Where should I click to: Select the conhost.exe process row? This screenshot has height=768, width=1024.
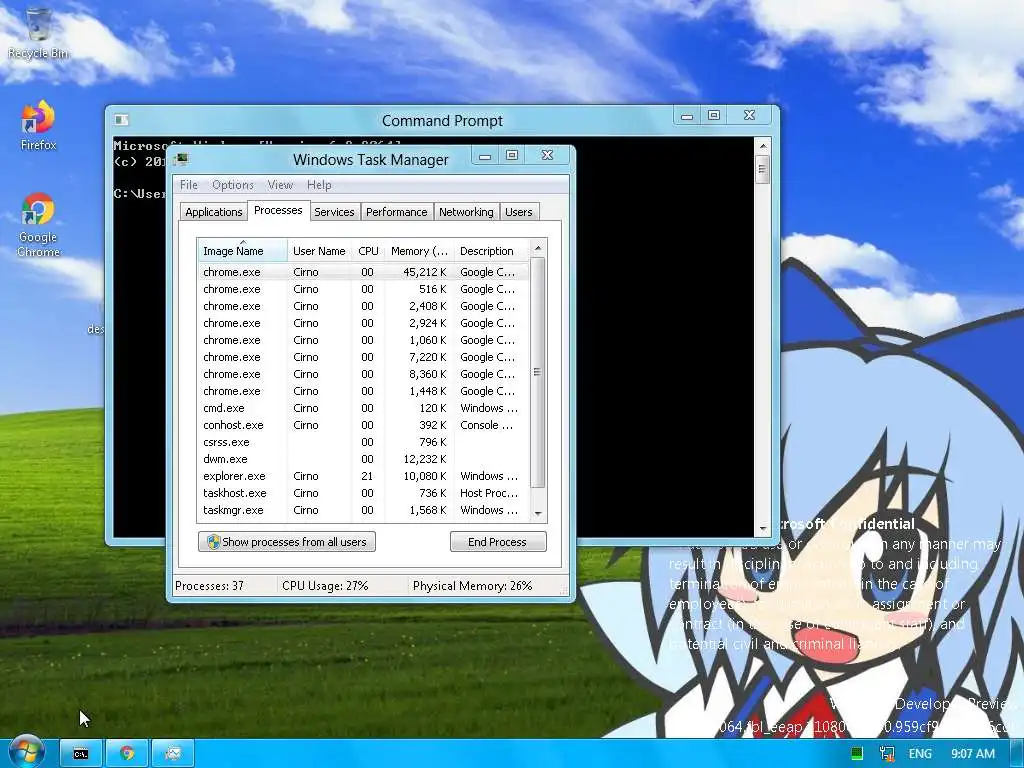pyautogui.click(x=363, y=424)
